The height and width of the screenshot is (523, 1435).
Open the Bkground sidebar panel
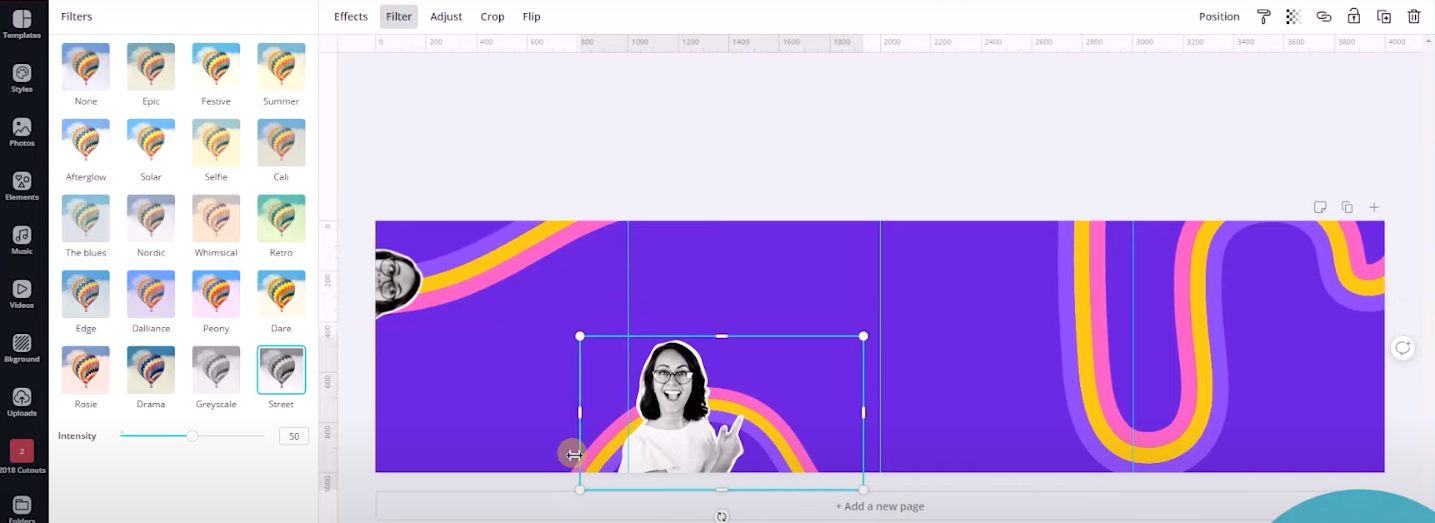pos(22,348)
